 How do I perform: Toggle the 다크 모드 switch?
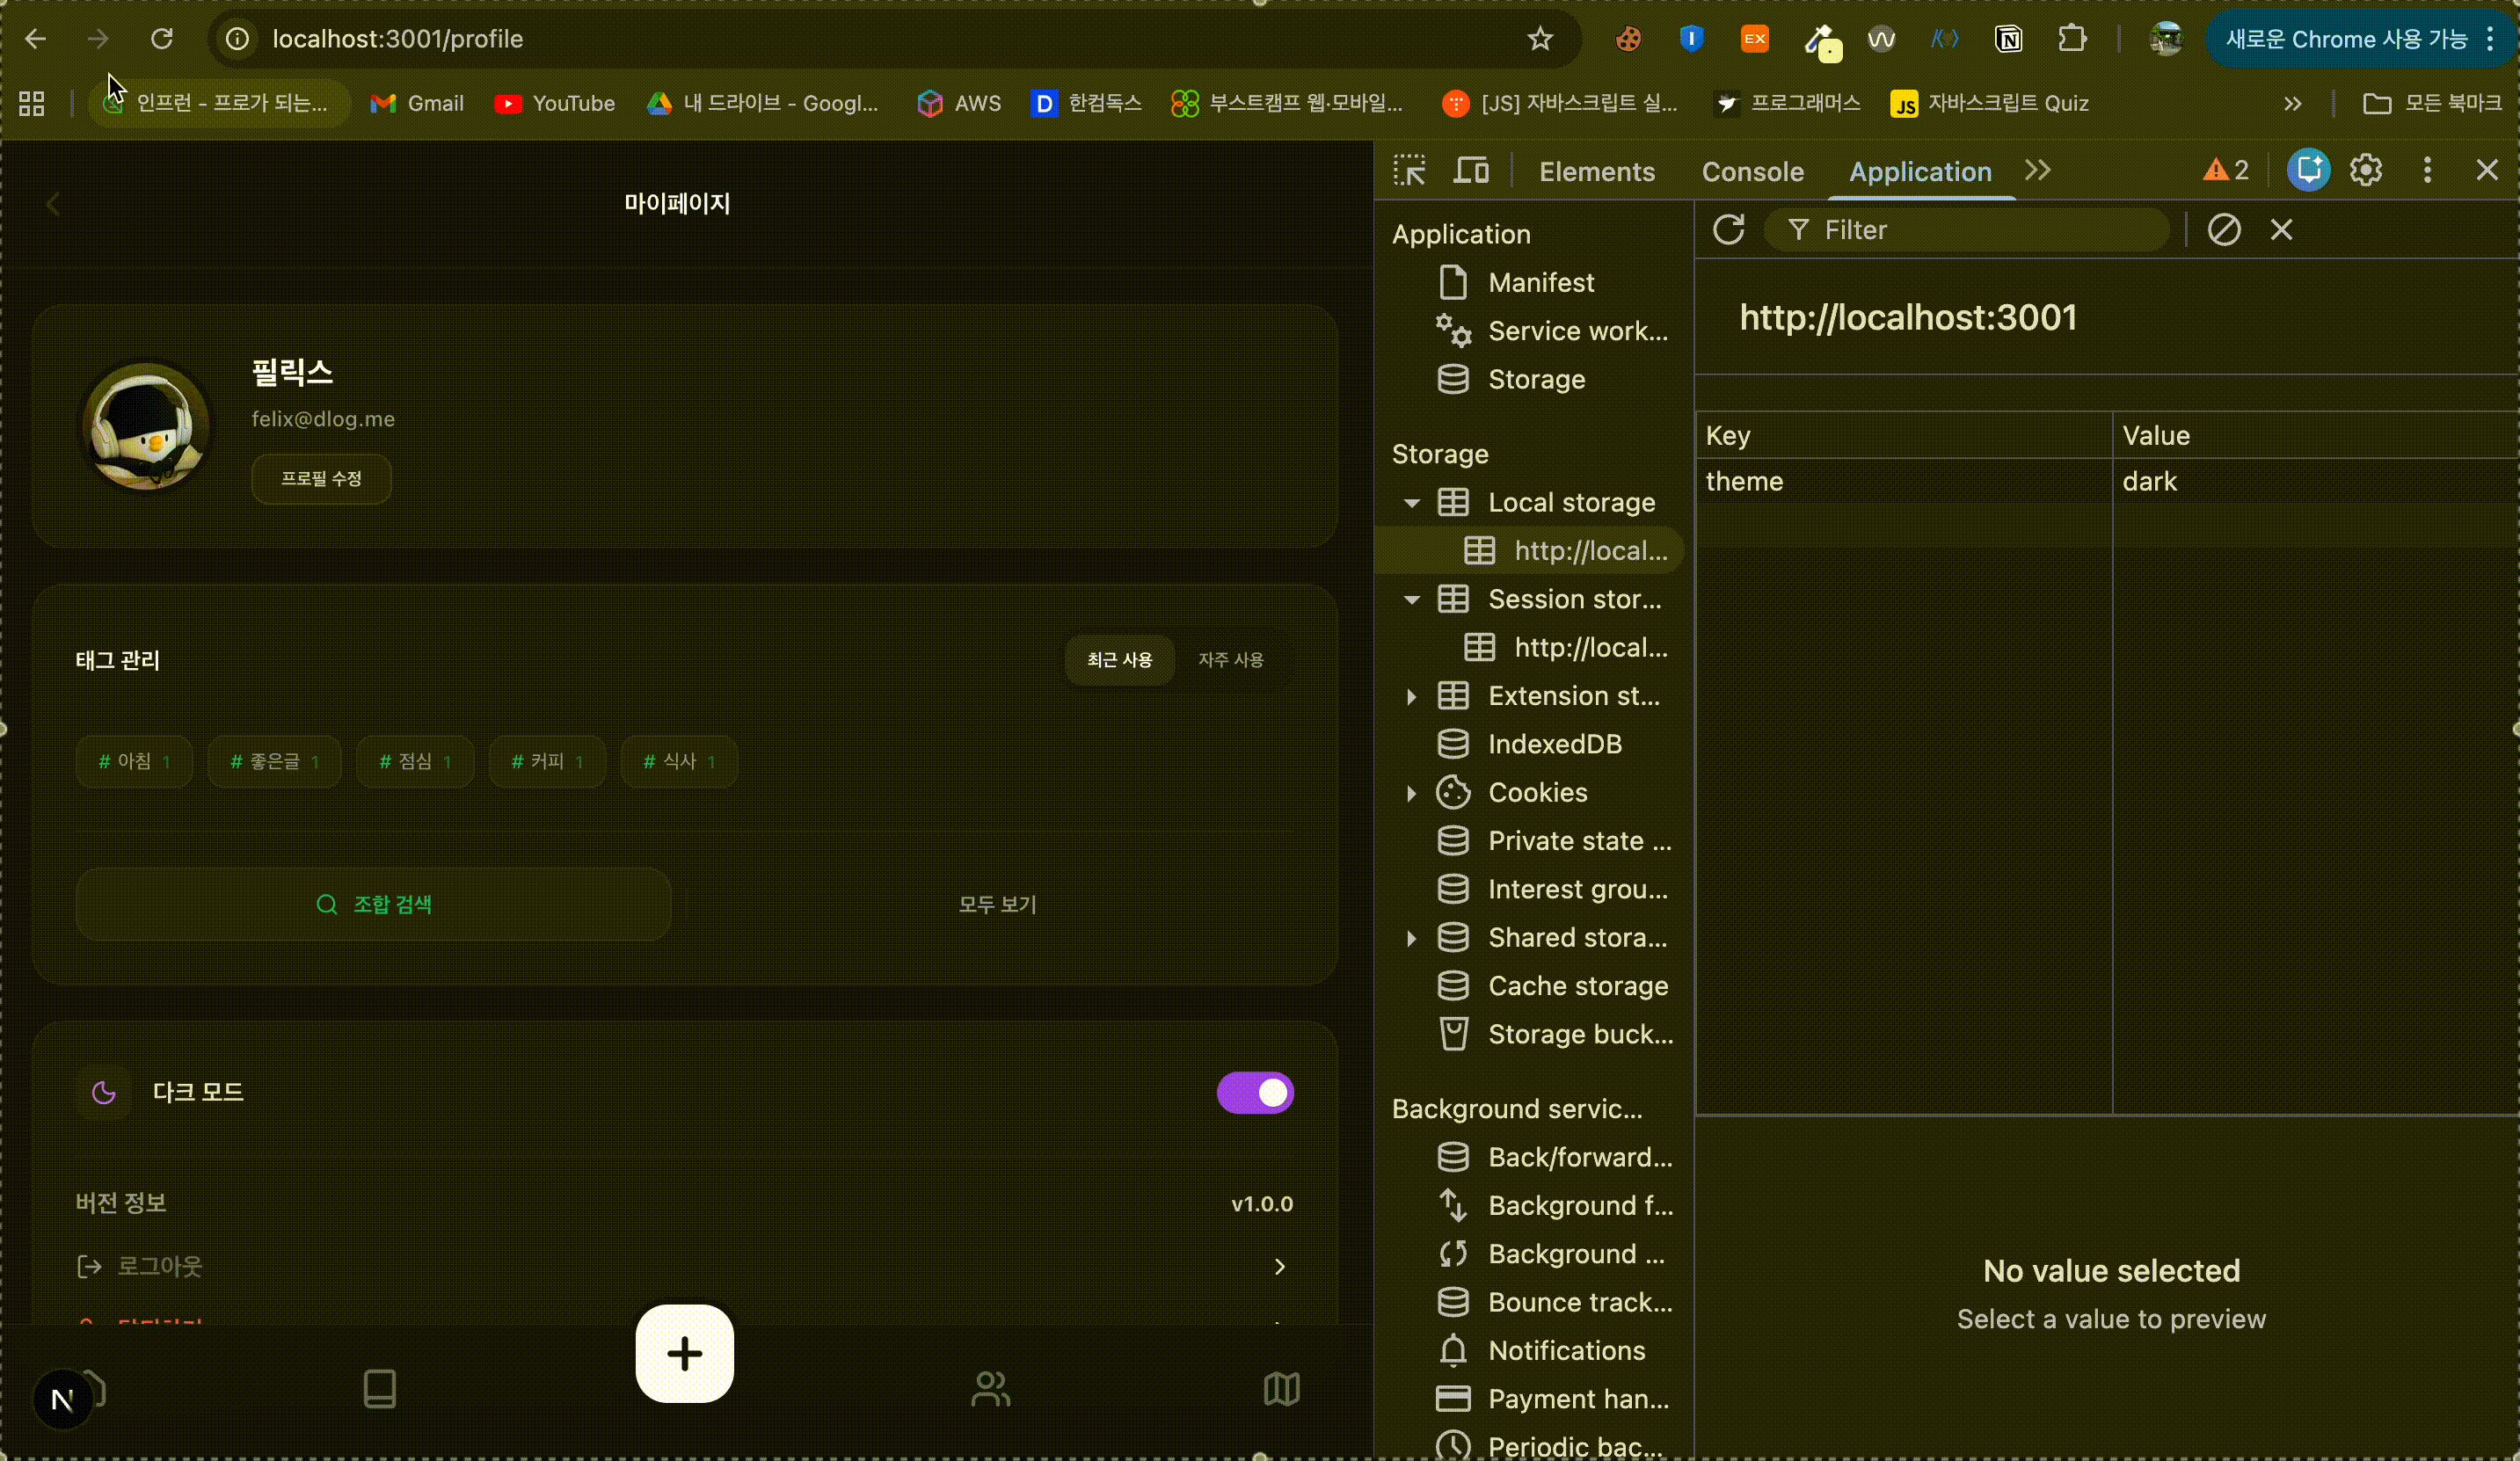pos(1255,1093)
